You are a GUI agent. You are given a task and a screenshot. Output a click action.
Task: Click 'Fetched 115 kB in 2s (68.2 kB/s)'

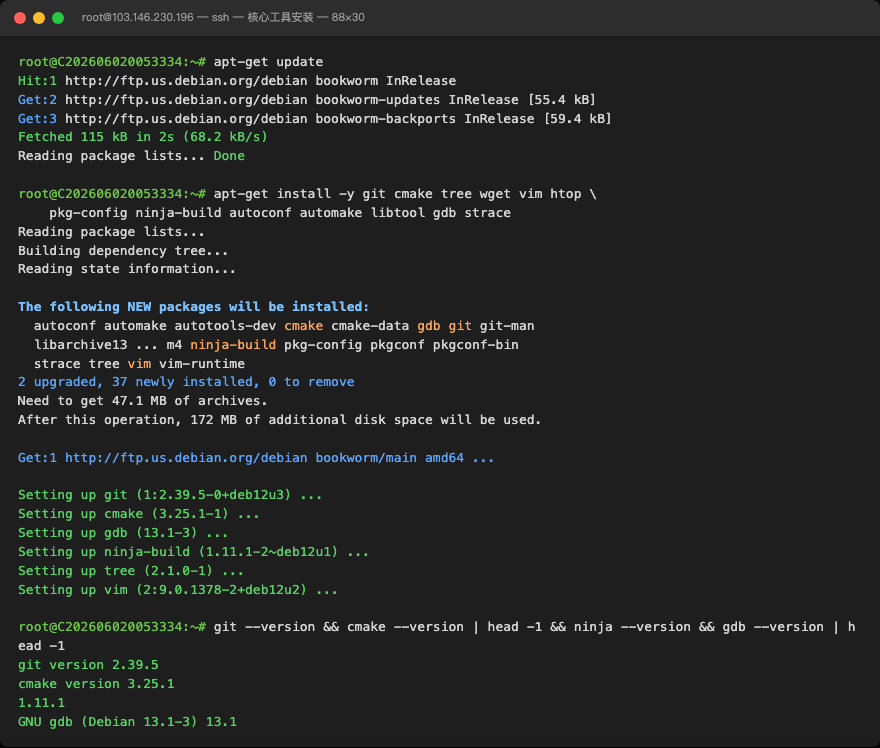point(143,137)
